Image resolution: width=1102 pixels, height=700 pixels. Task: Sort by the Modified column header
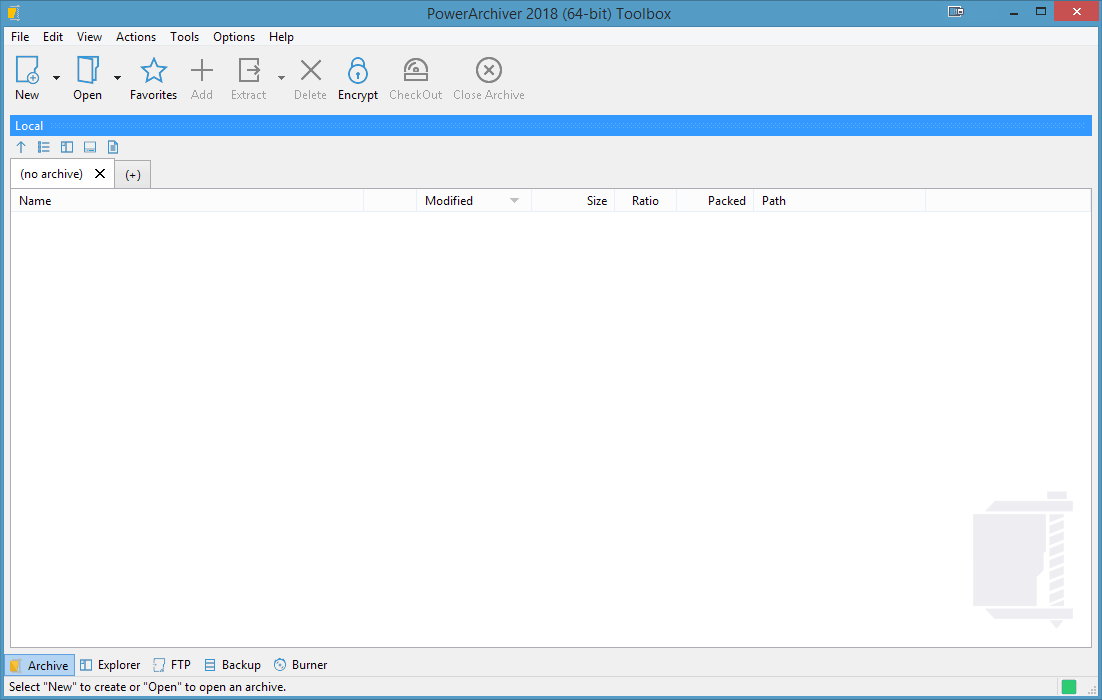pos(474,201)
